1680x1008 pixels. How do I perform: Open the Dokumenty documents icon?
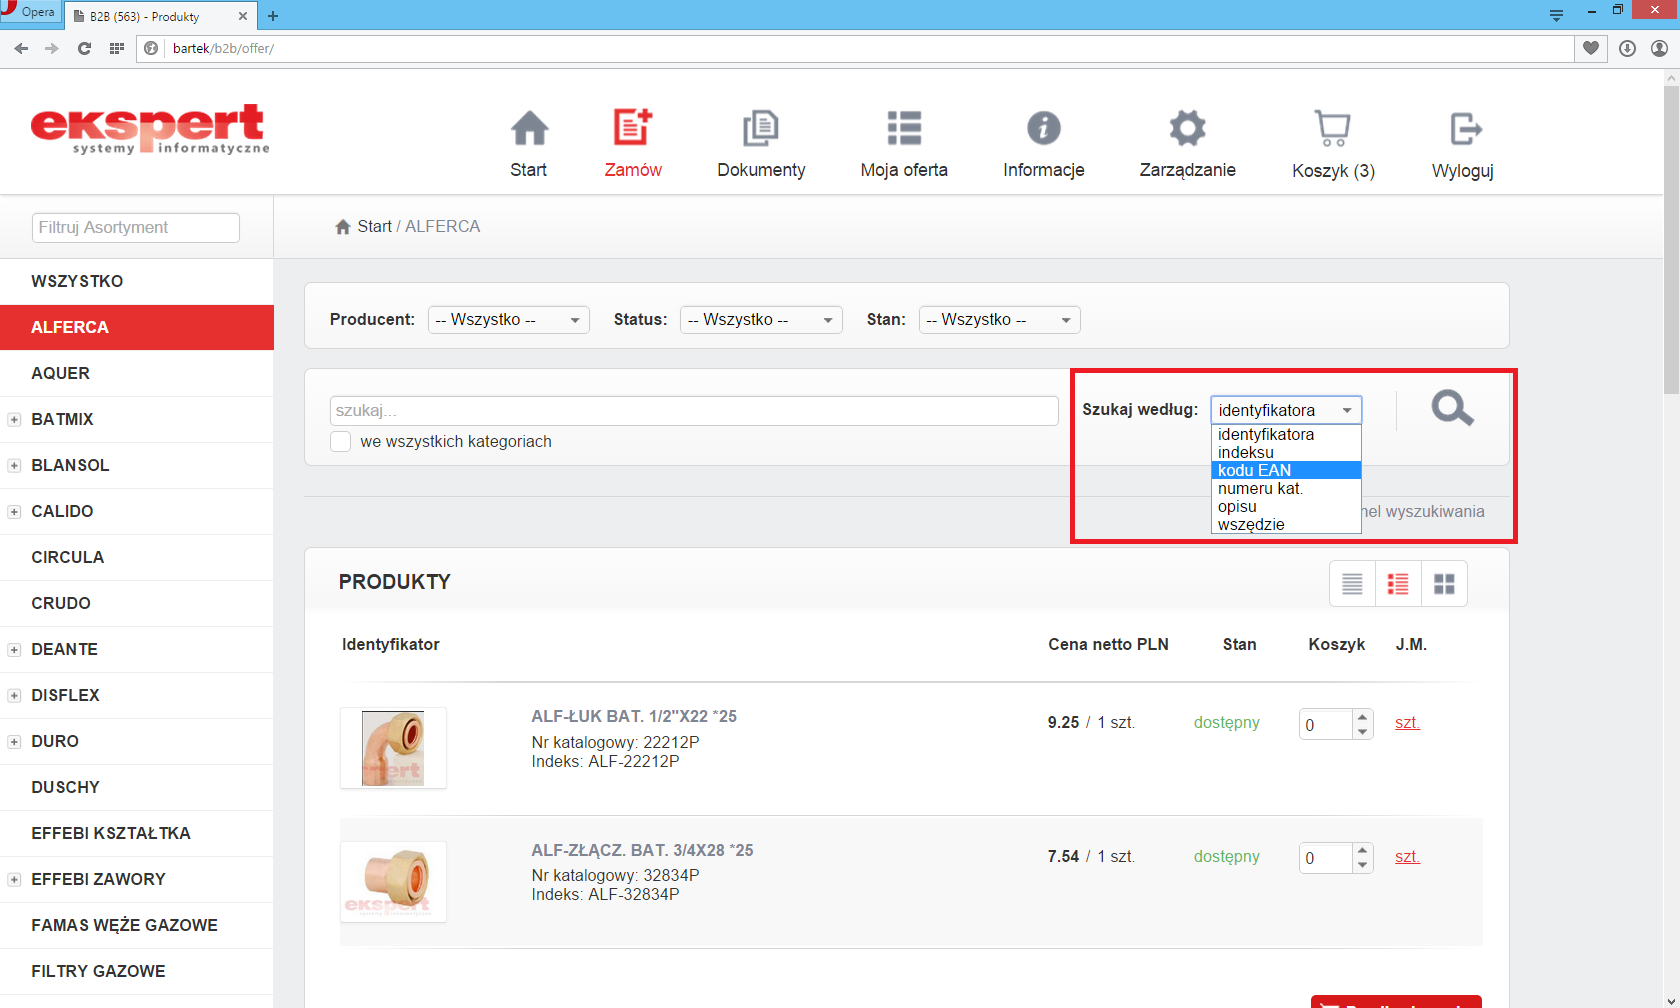[x=760, y=128]
